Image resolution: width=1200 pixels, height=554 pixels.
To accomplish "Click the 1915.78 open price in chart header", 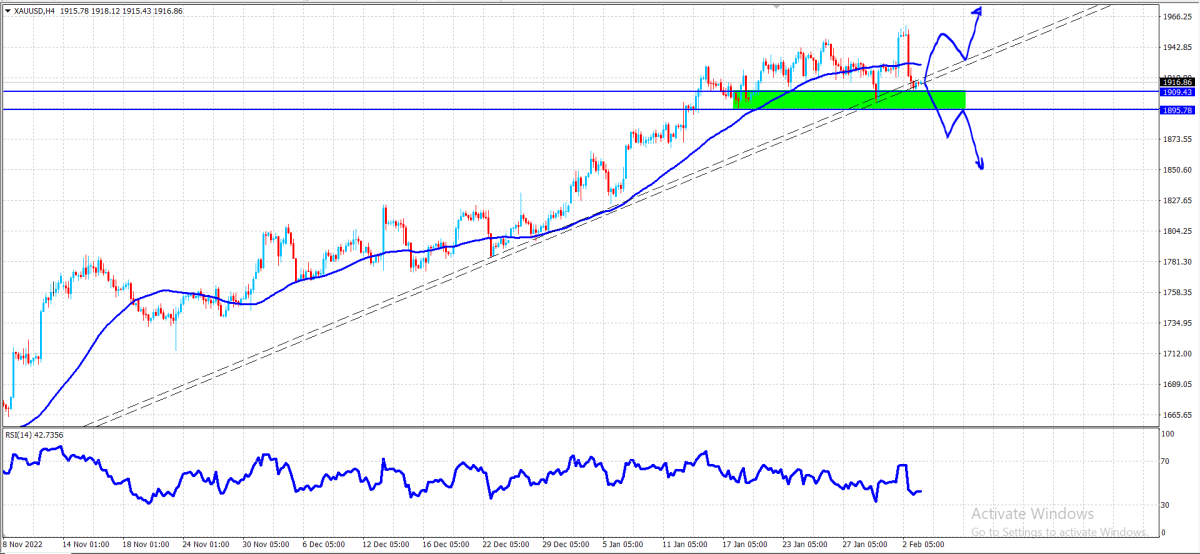I will pos(73,9).
